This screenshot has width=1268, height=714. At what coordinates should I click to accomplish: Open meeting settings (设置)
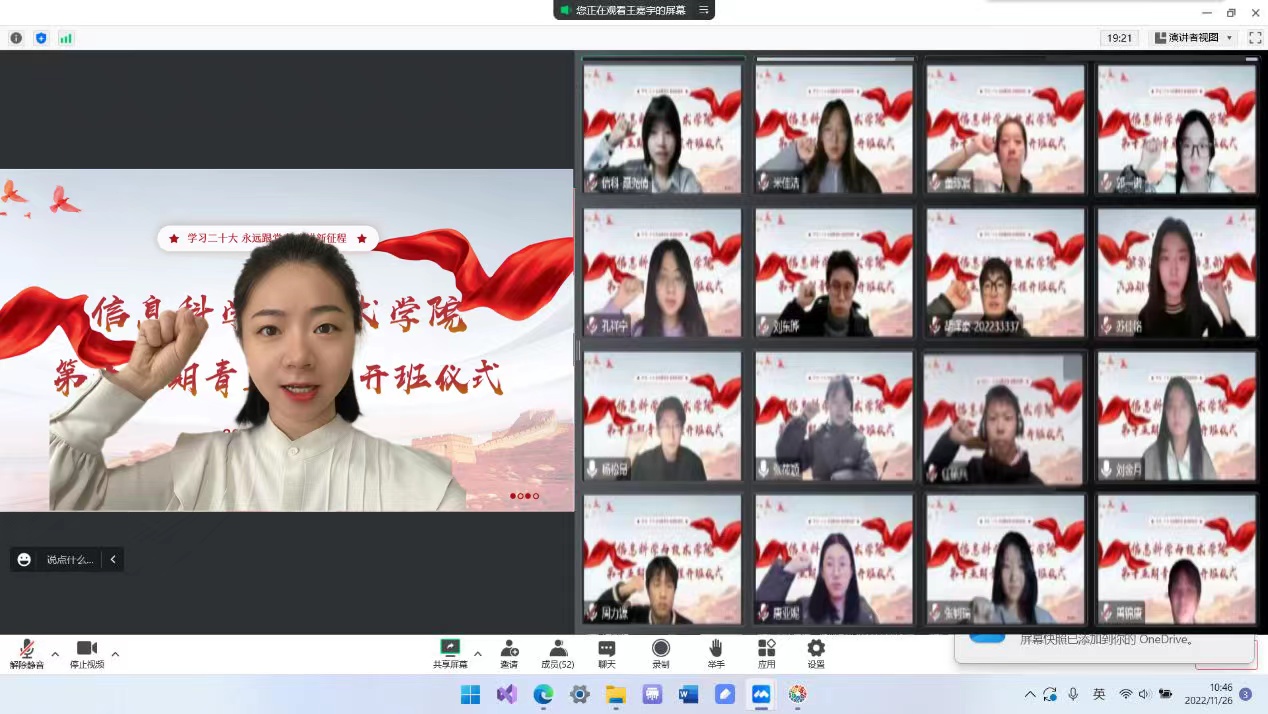point(816,654)
